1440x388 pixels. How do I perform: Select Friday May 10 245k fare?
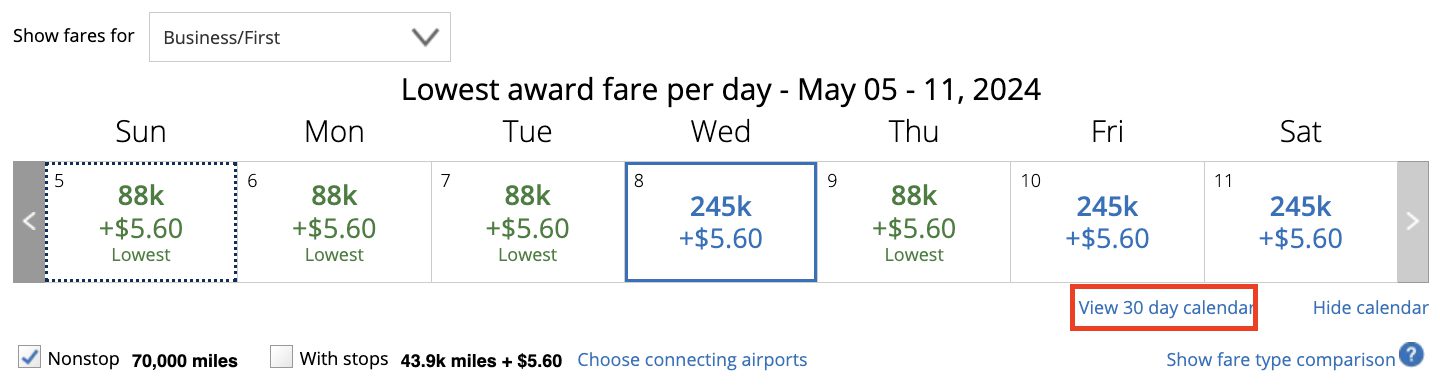(x=1107, y=222)
